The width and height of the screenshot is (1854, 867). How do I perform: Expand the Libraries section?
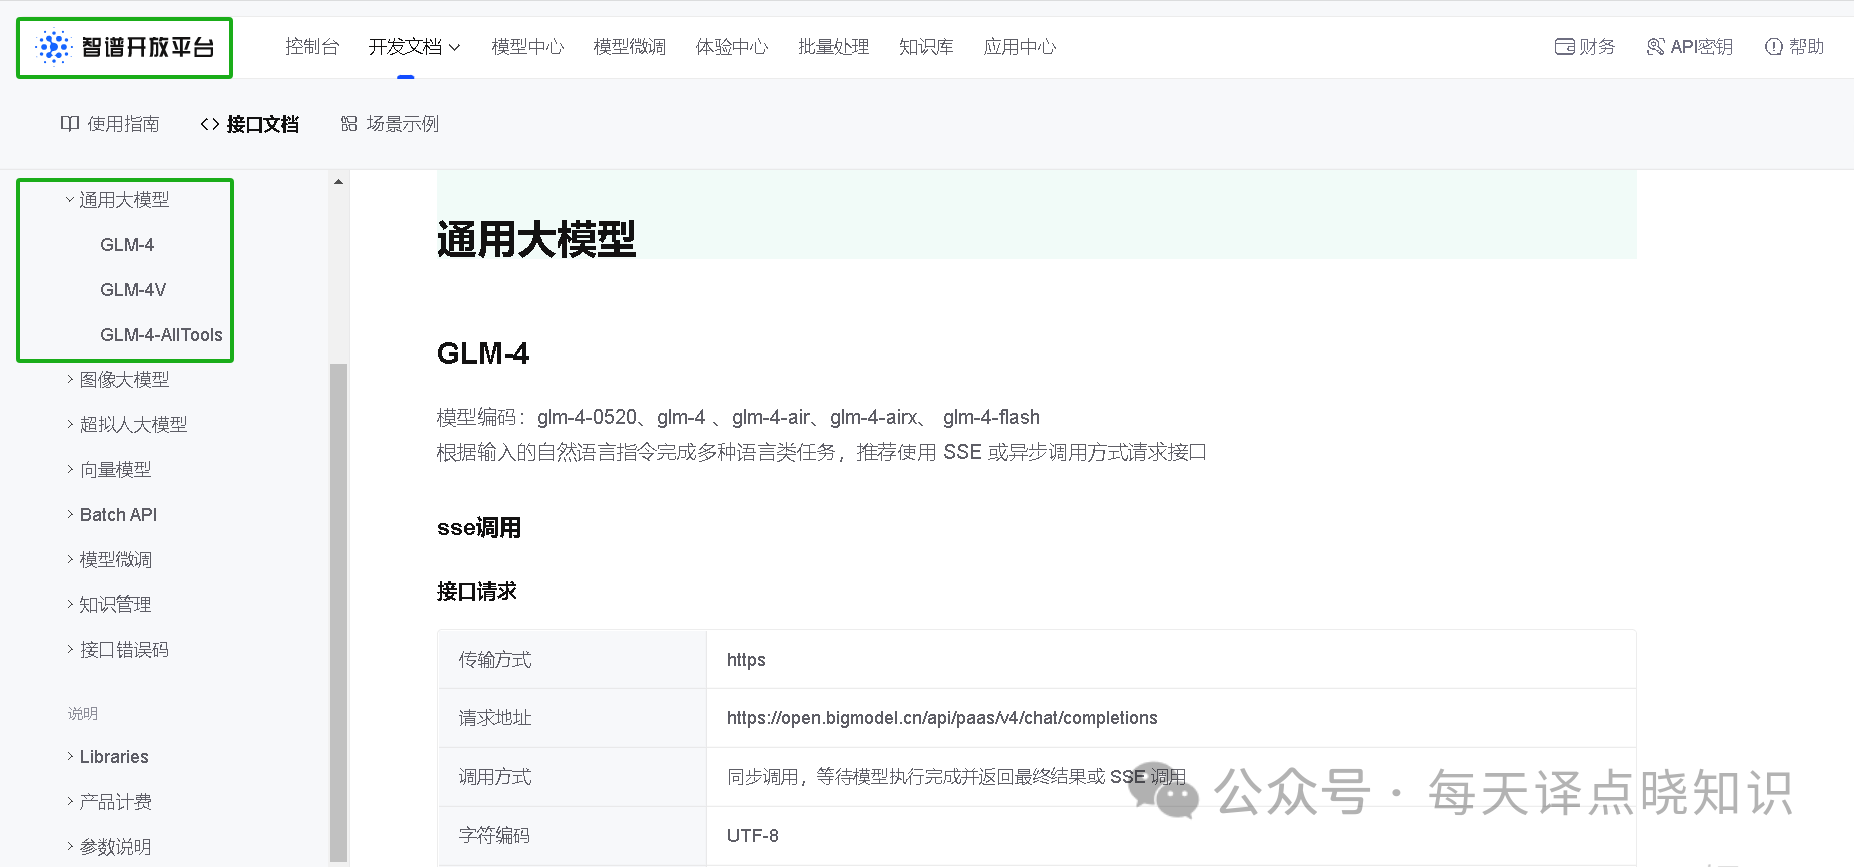tap(70, 757)
